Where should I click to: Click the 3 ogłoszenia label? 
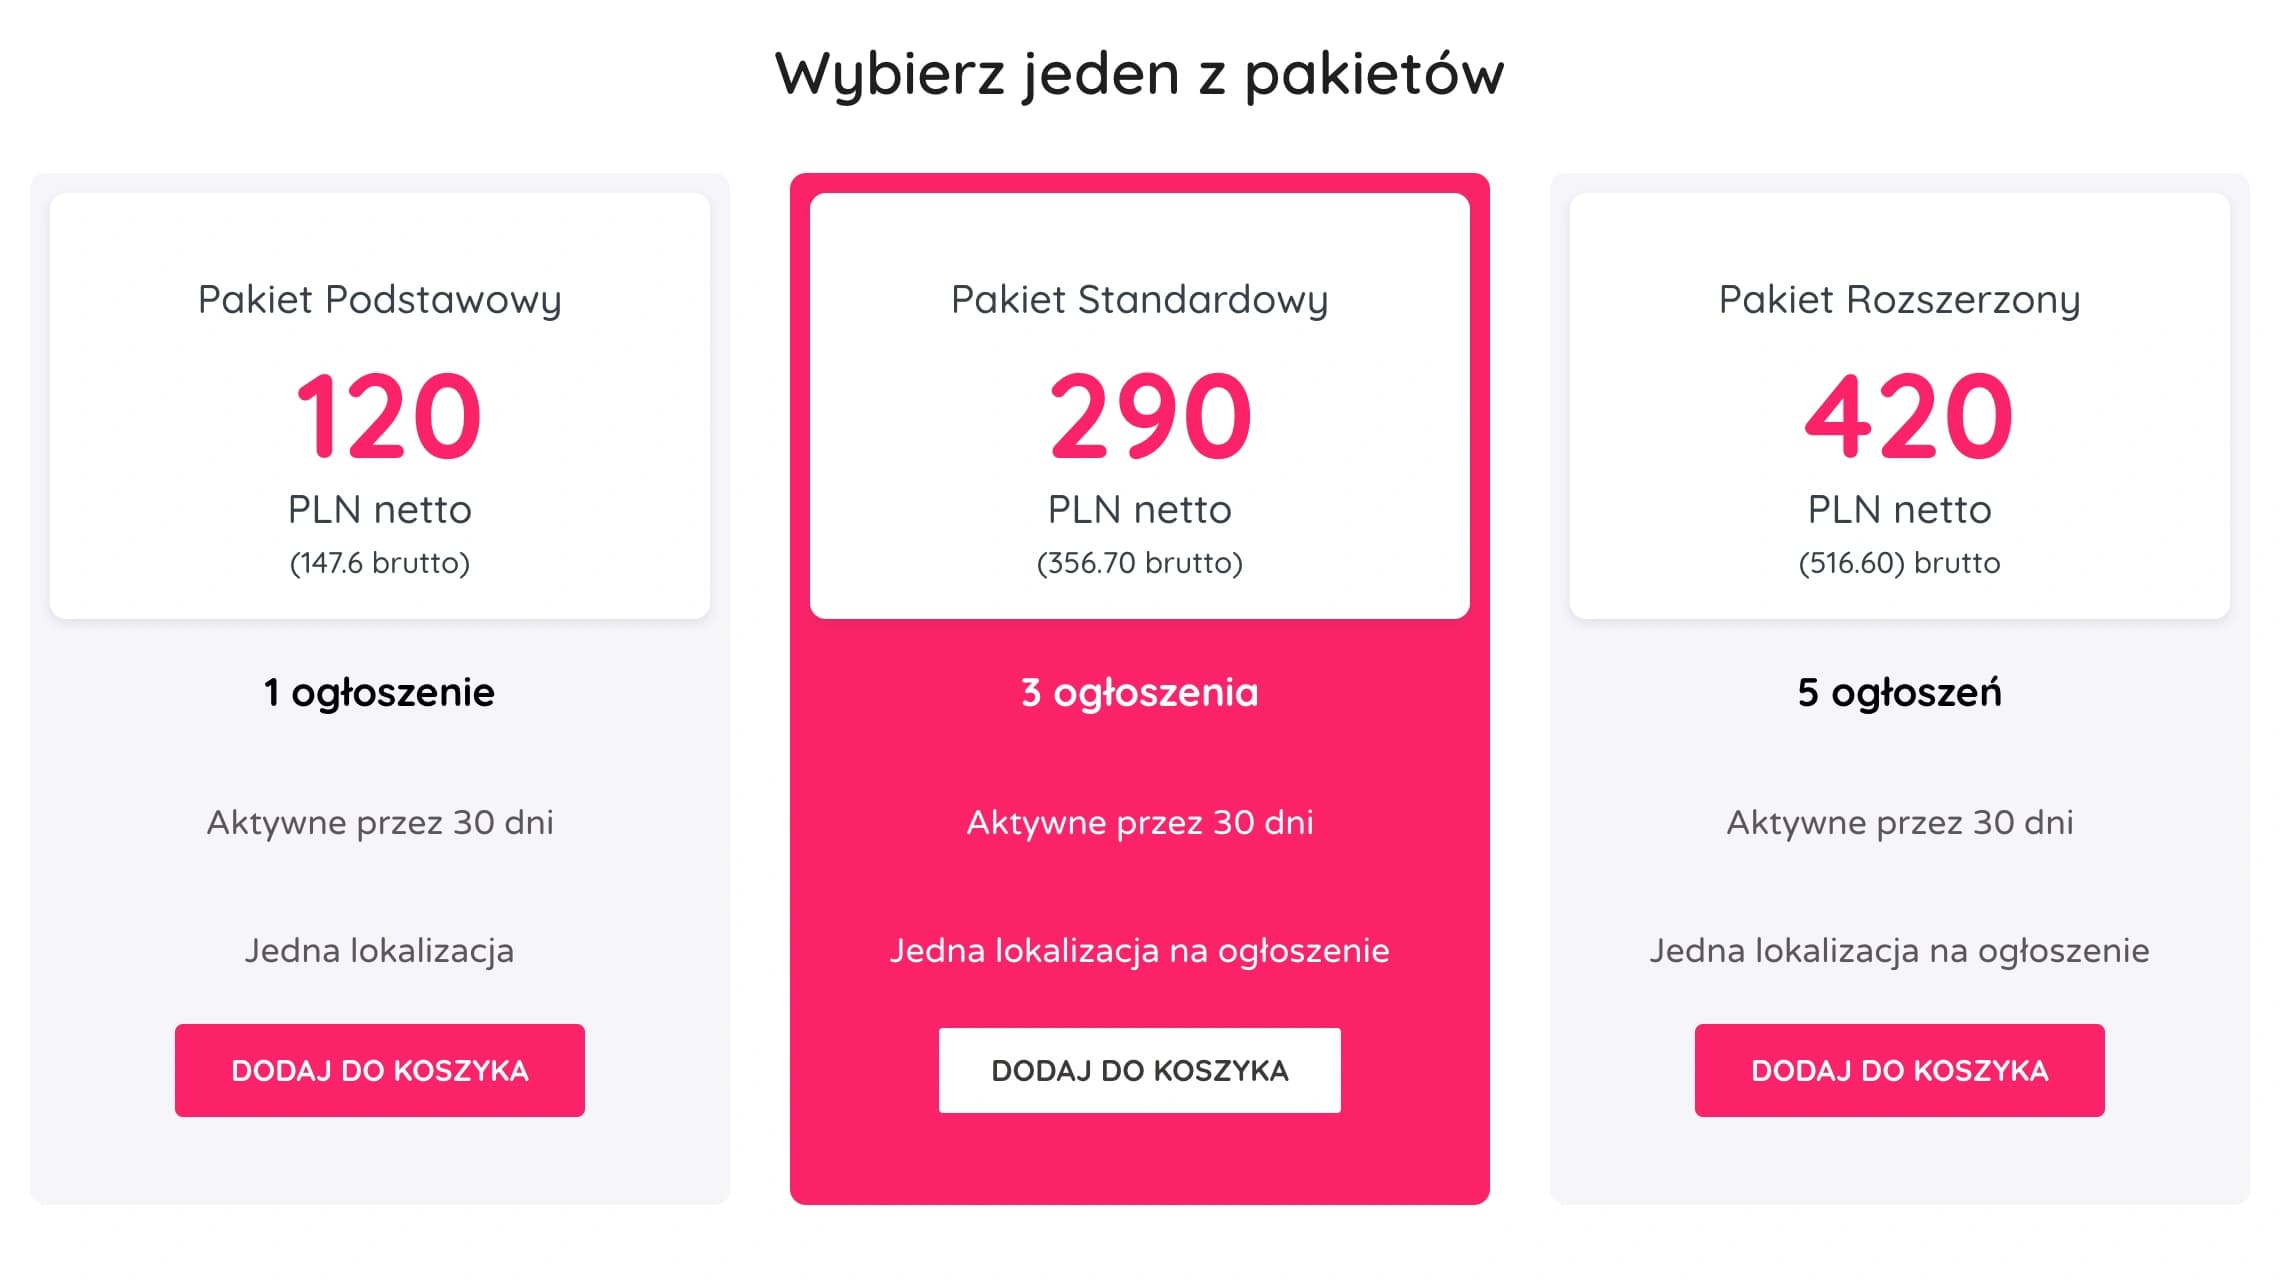(1139, 691)
